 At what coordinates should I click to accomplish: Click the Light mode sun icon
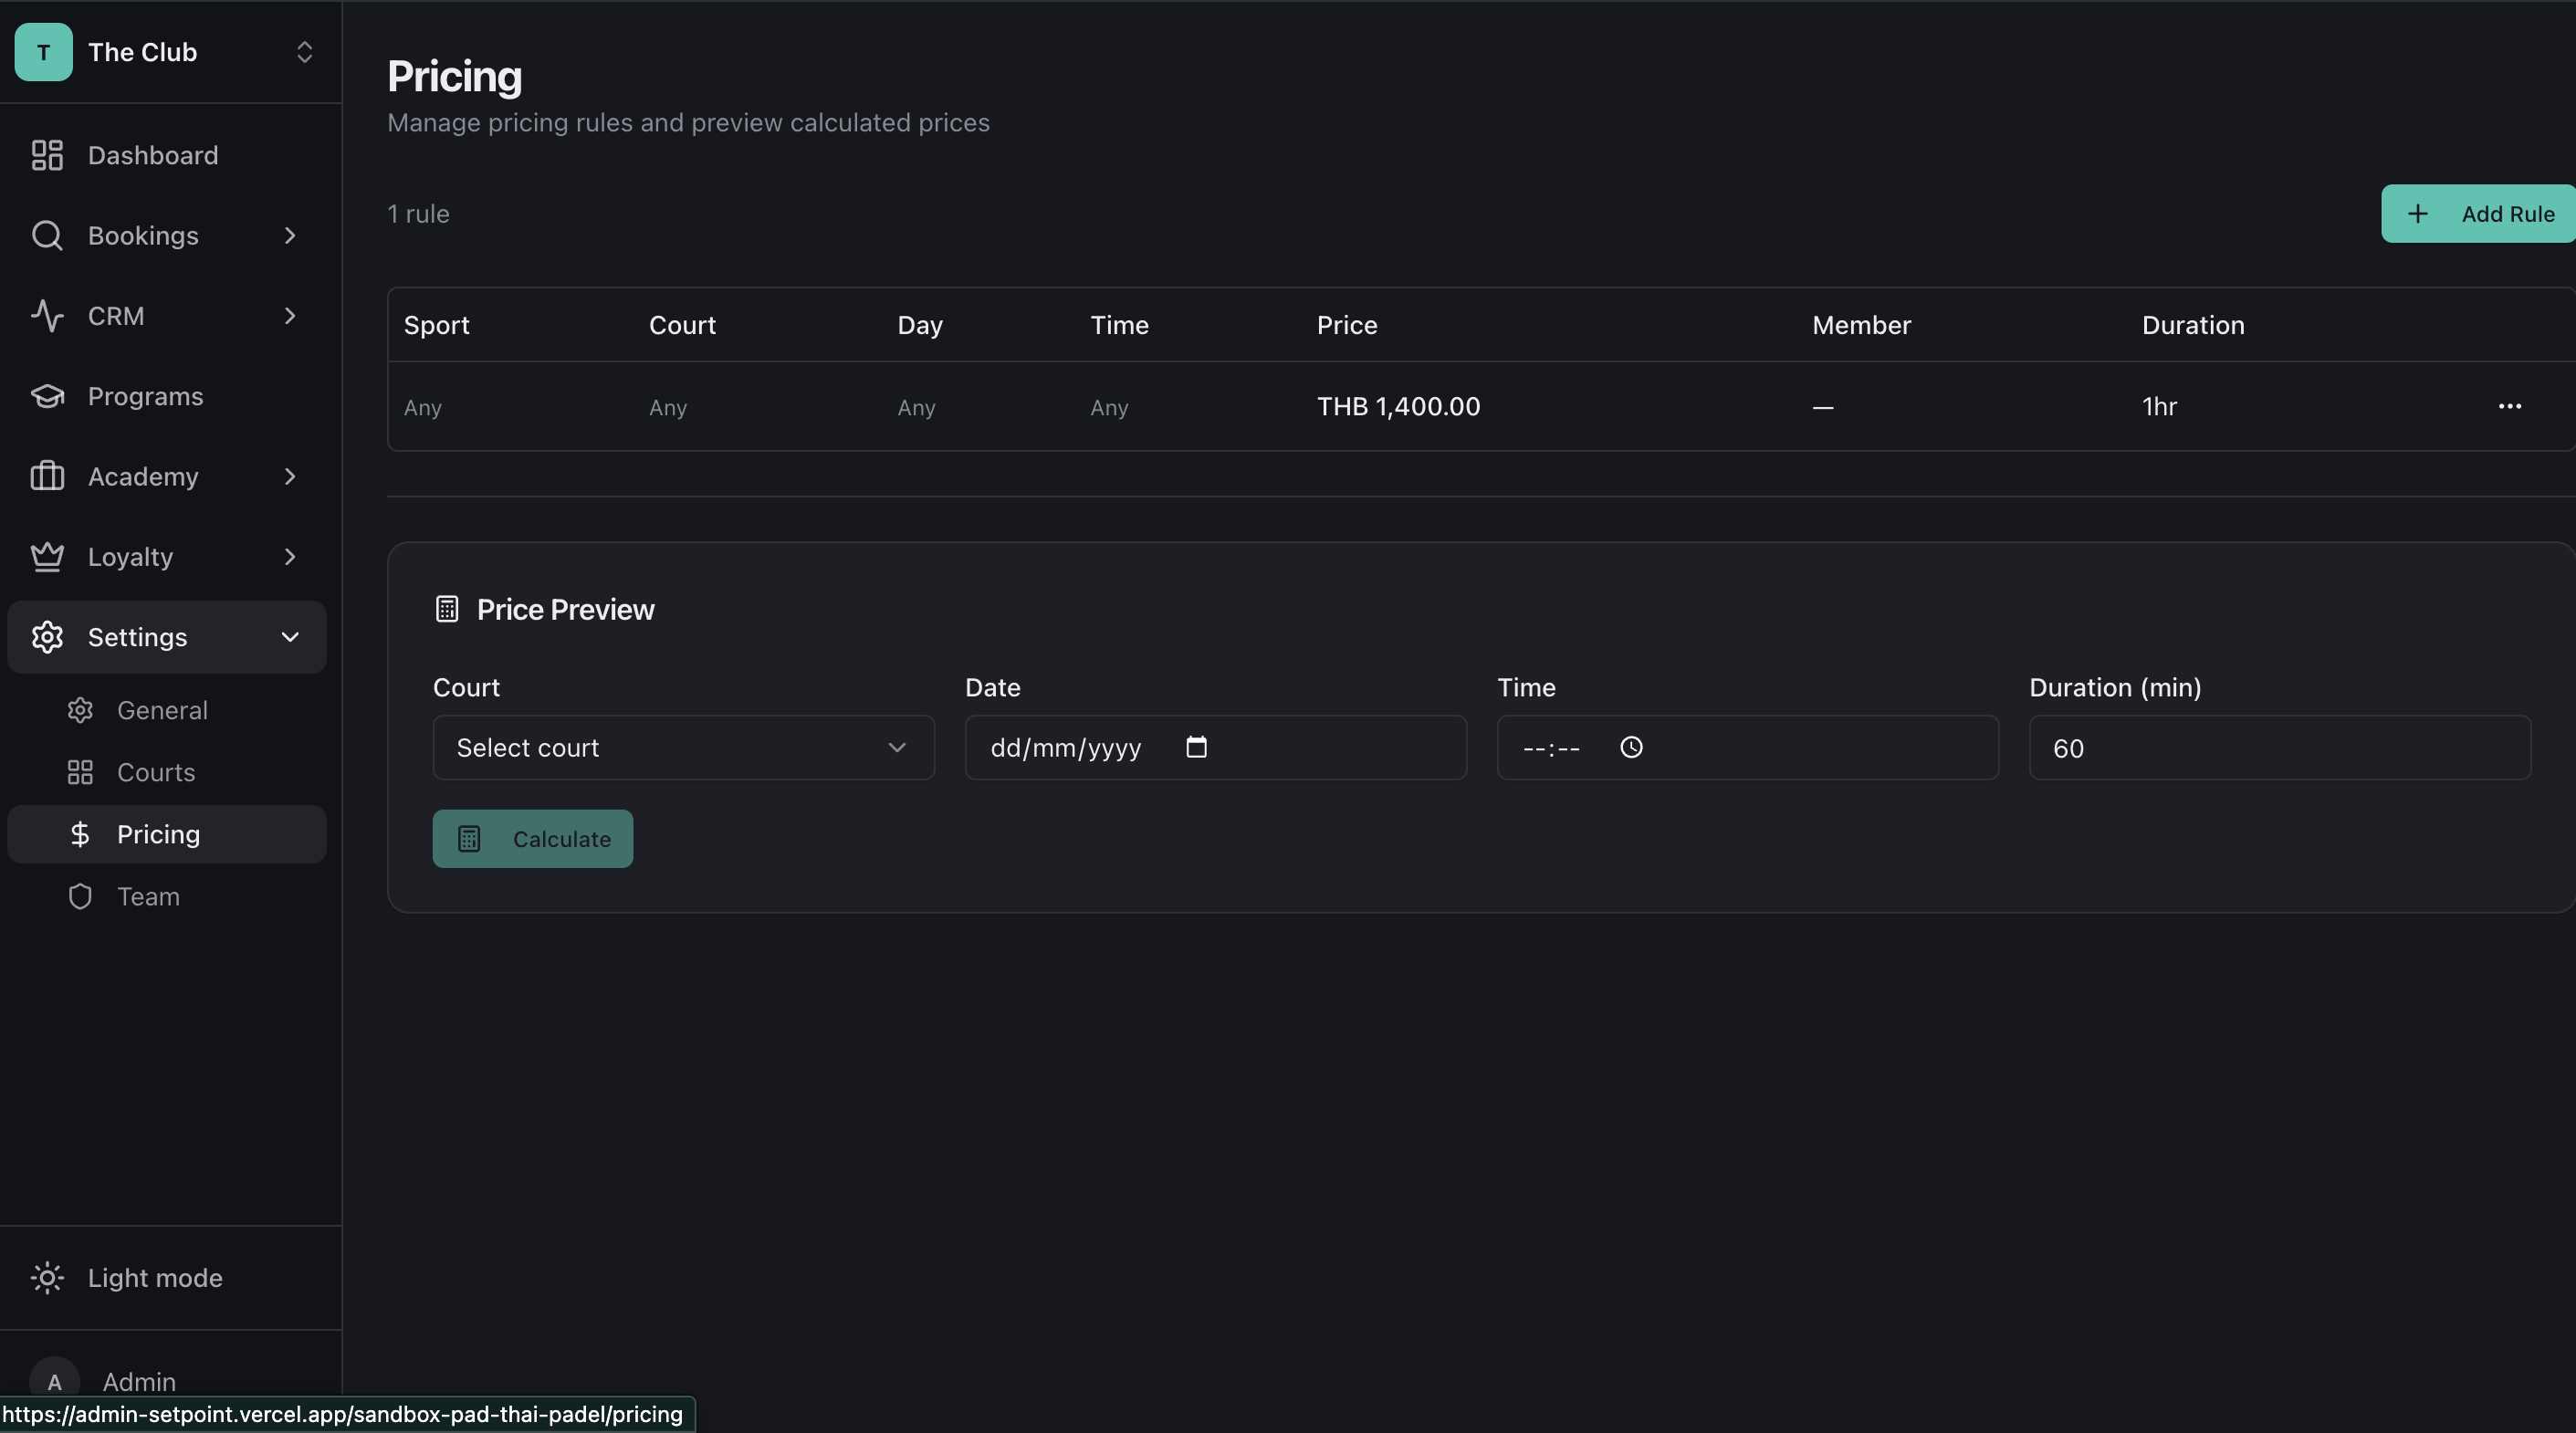click(47, 1277)
